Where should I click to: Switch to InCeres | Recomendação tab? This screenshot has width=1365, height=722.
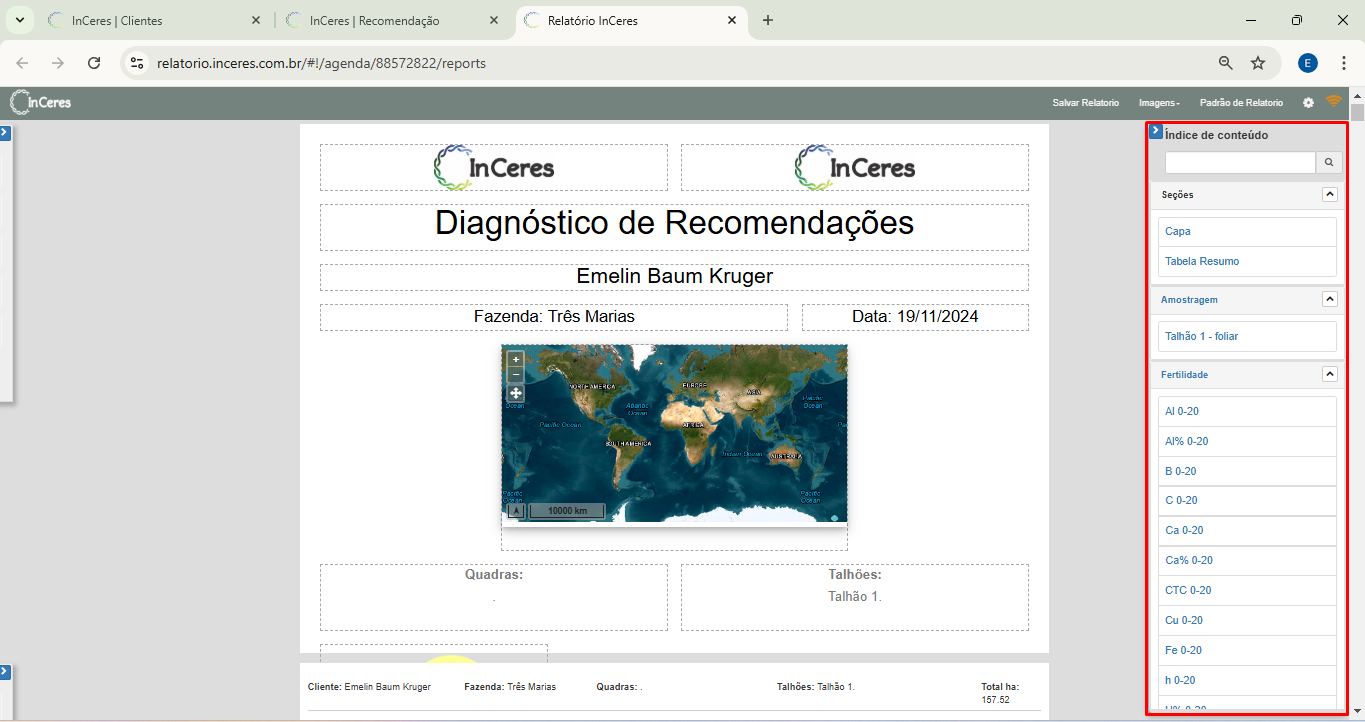click(x=393, y=20)
